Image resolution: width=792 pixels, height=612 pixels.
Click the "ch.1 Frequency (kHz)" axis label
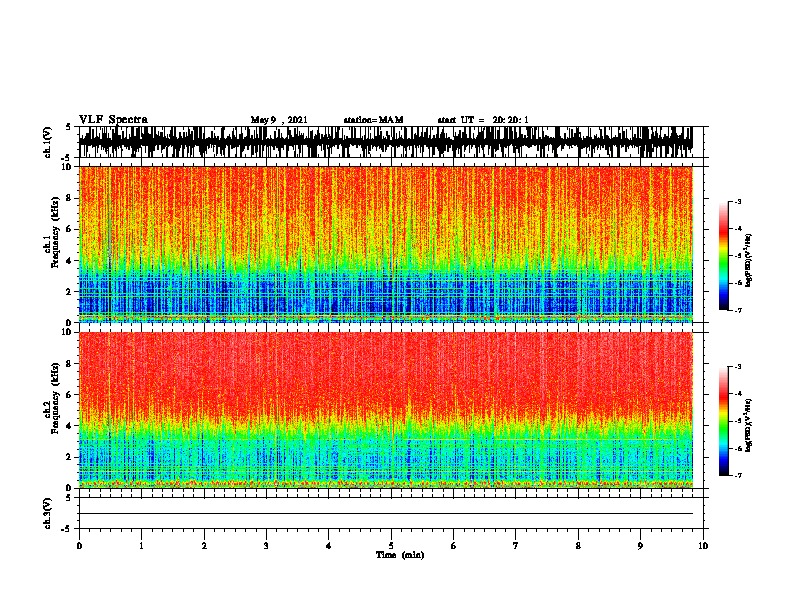pos(51,232)
